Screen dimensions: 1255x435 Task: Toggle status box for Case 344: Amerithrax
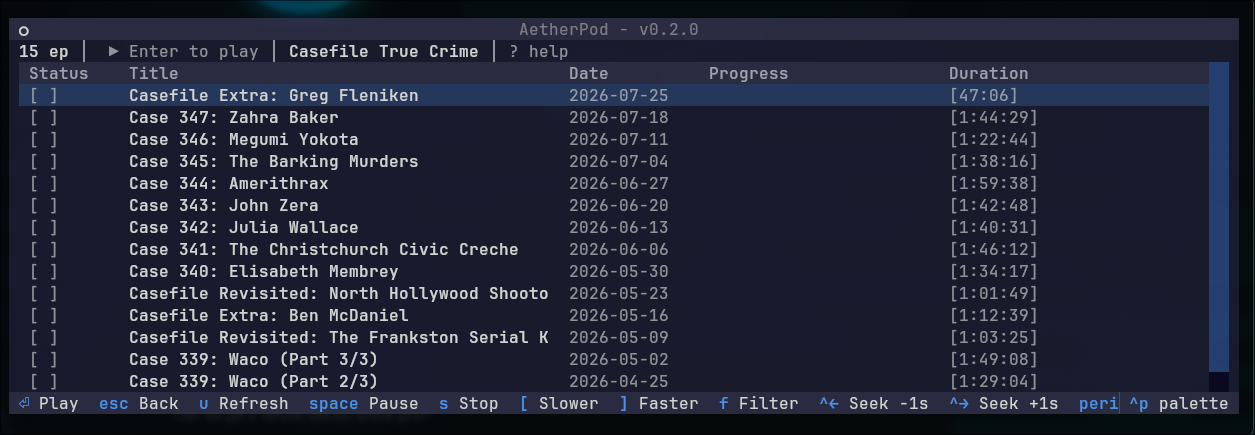click(x=44, y=183)
